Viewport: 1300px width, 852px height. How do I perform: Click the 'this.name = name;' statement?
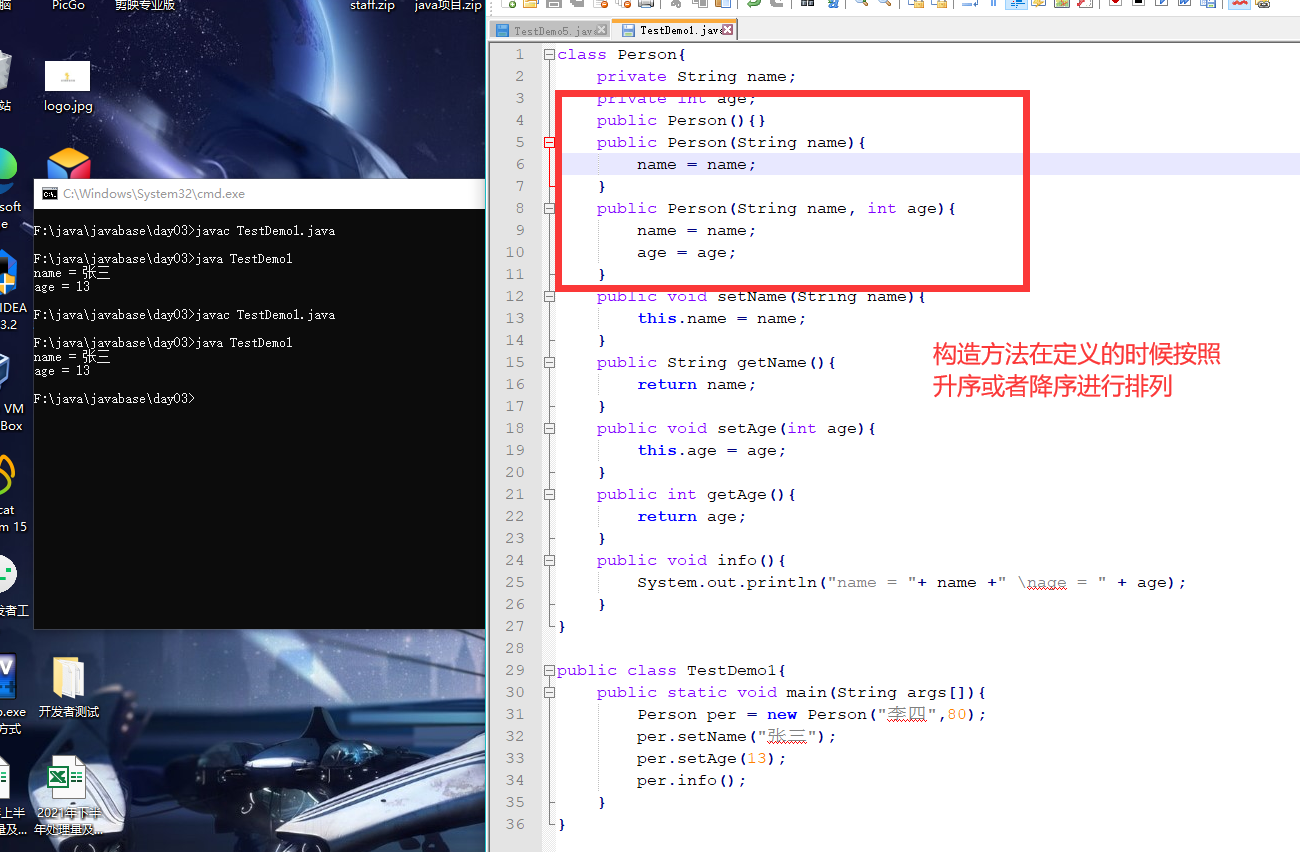[721, 318]
